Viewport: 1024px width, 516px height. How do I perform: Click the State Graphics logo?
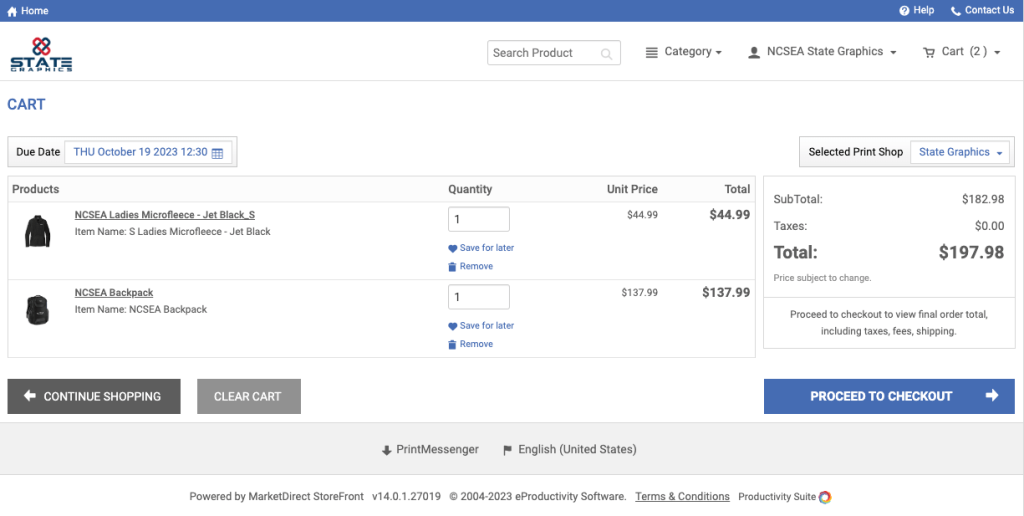click(x=41, y=54)
